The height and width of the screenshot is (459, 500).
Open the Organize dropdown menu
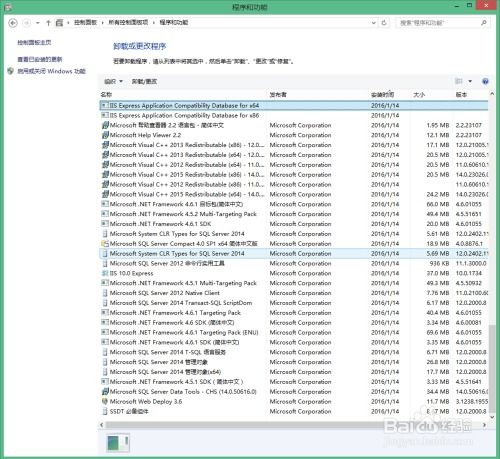point(113,81)
